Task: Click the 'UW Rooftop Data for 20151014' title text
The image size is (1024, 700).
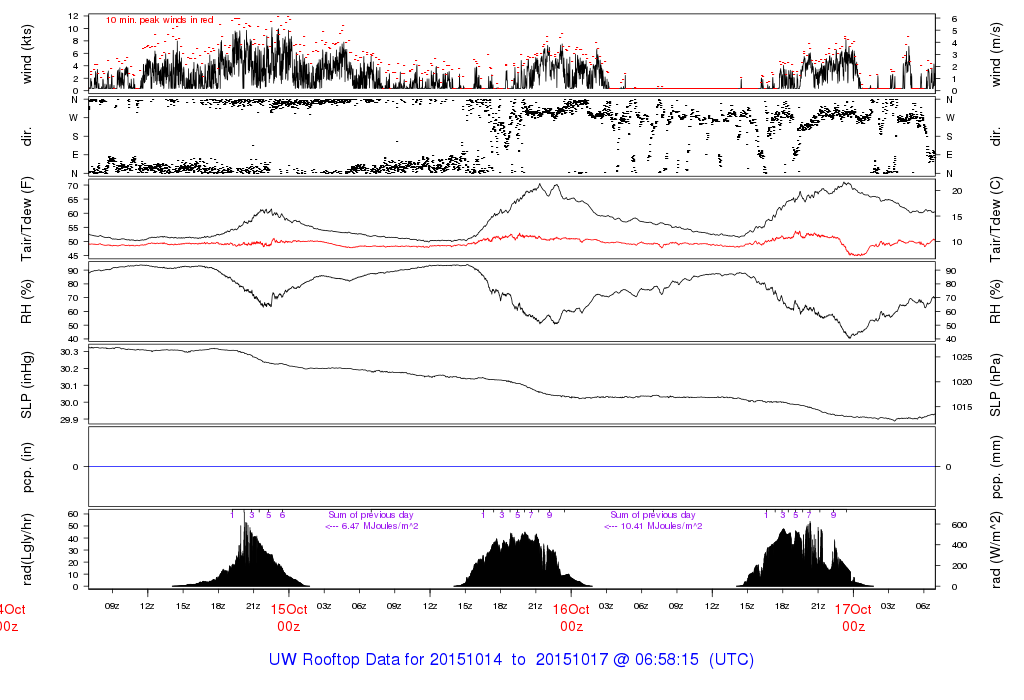Action: [x=385, y=660]
